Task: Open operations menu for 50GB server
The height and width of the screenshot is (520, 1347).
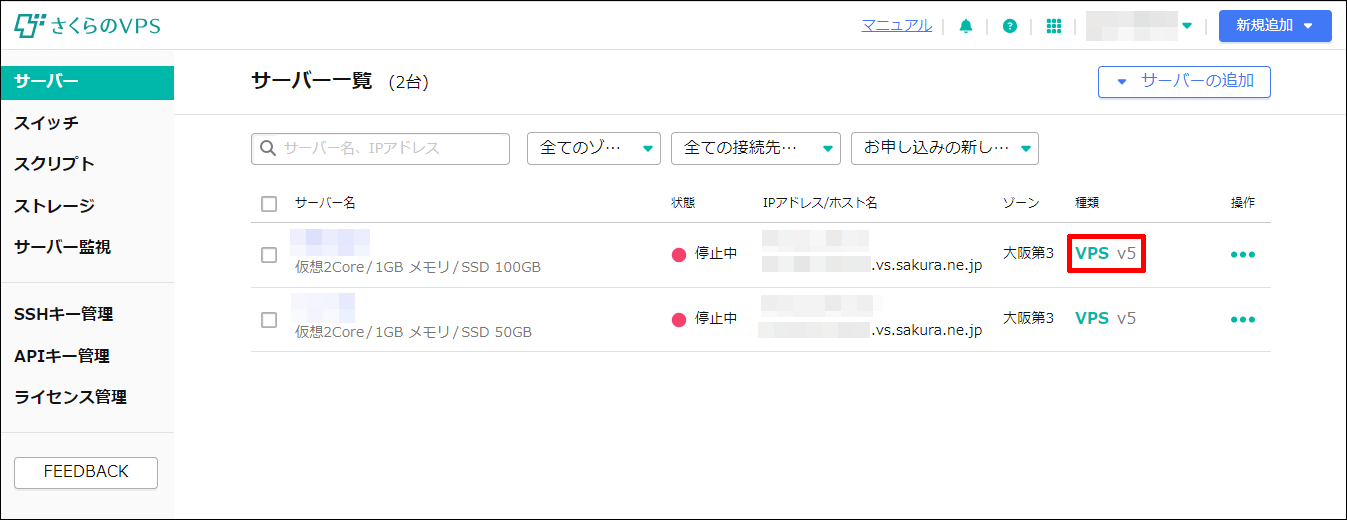Action: pos(1242,320)
